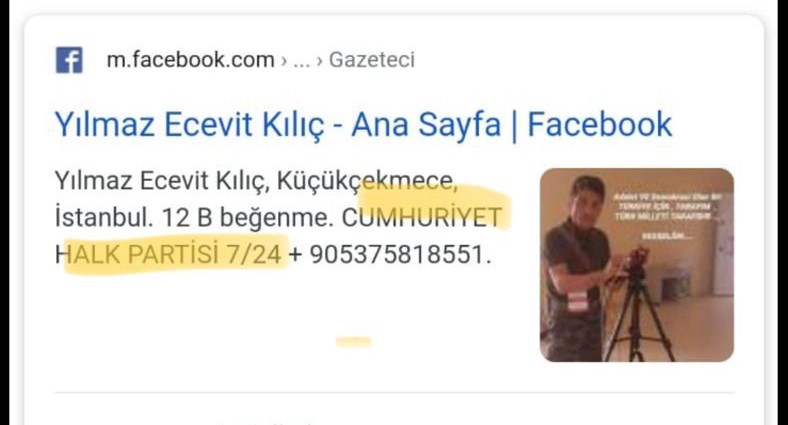Click the Ana Sayfa part of the title
788x425 pixels.
tap(426, 124)
